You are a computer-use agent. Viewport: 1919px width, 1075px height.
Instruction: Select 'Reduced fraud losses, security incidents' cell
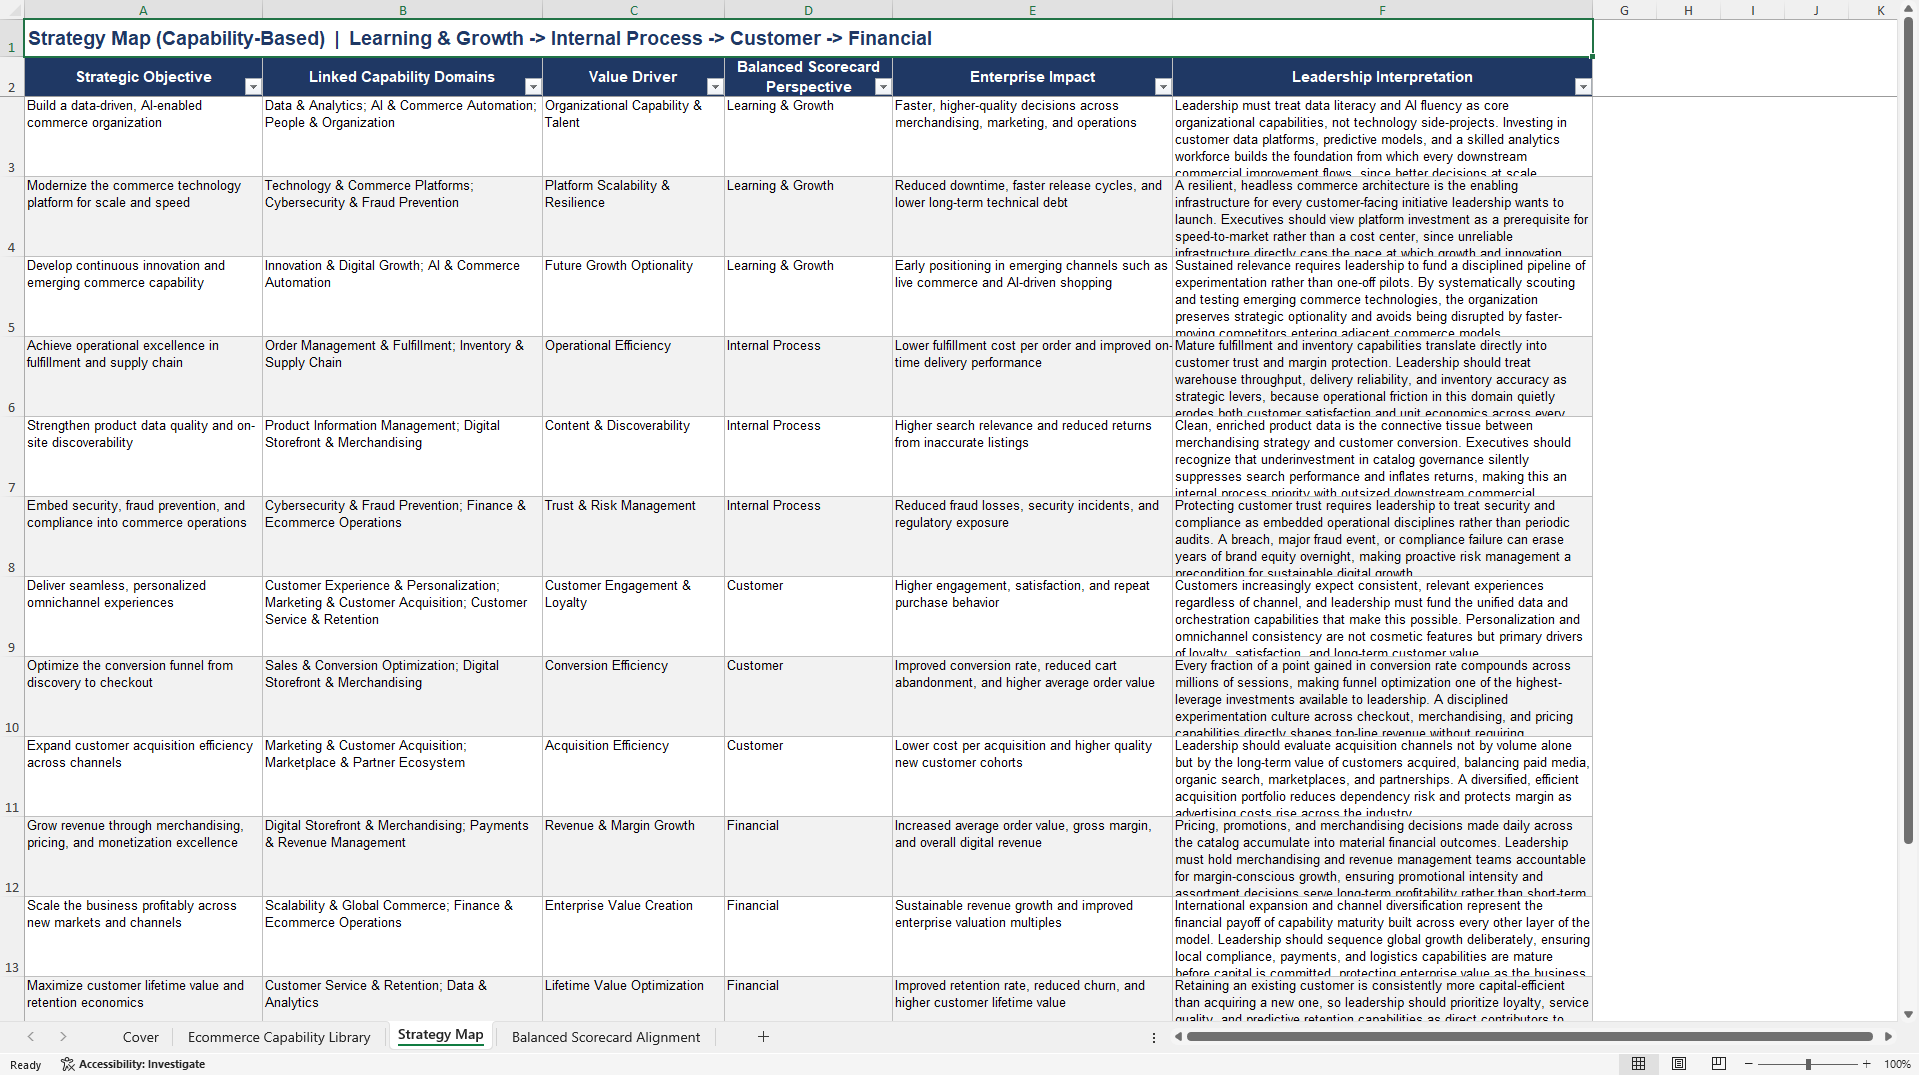tap(1032, 537)
